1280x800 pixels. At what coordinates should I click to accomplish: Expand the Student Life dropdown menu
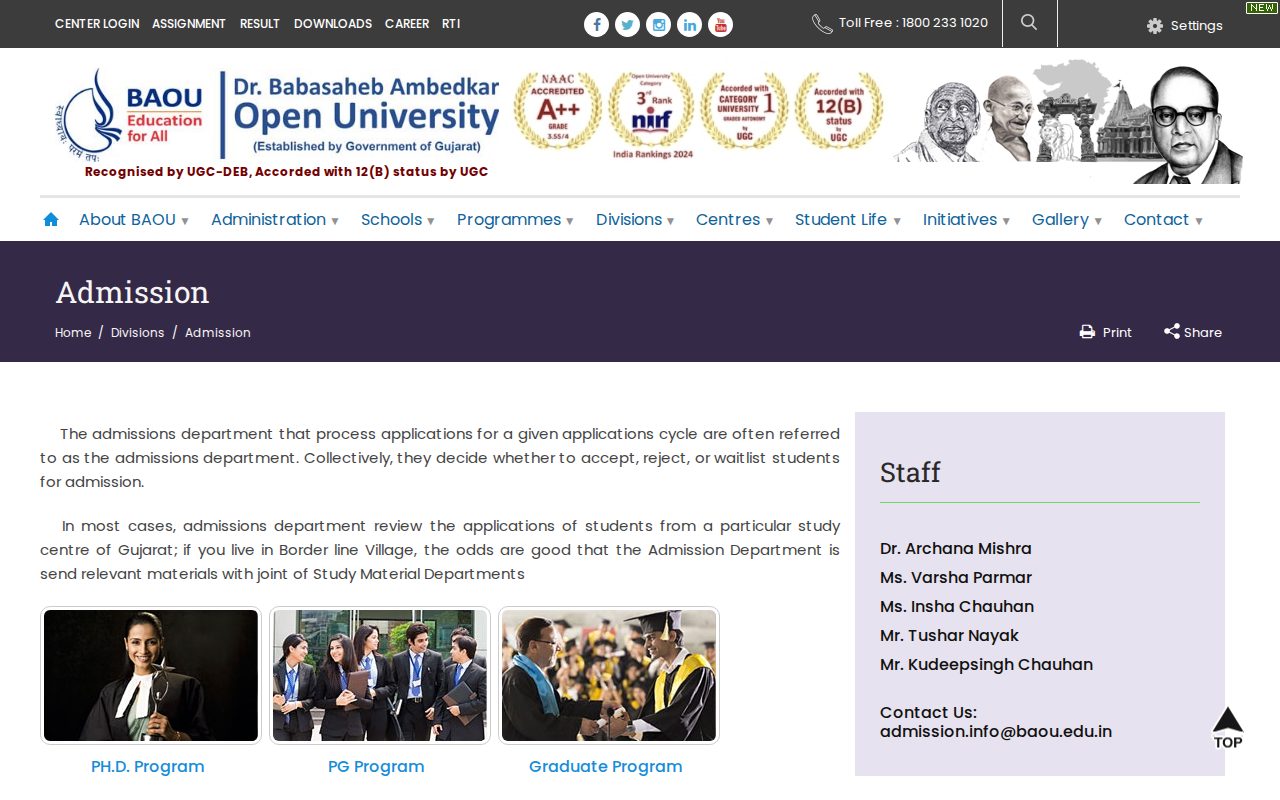pyautogui.click(x=848, y=220)
